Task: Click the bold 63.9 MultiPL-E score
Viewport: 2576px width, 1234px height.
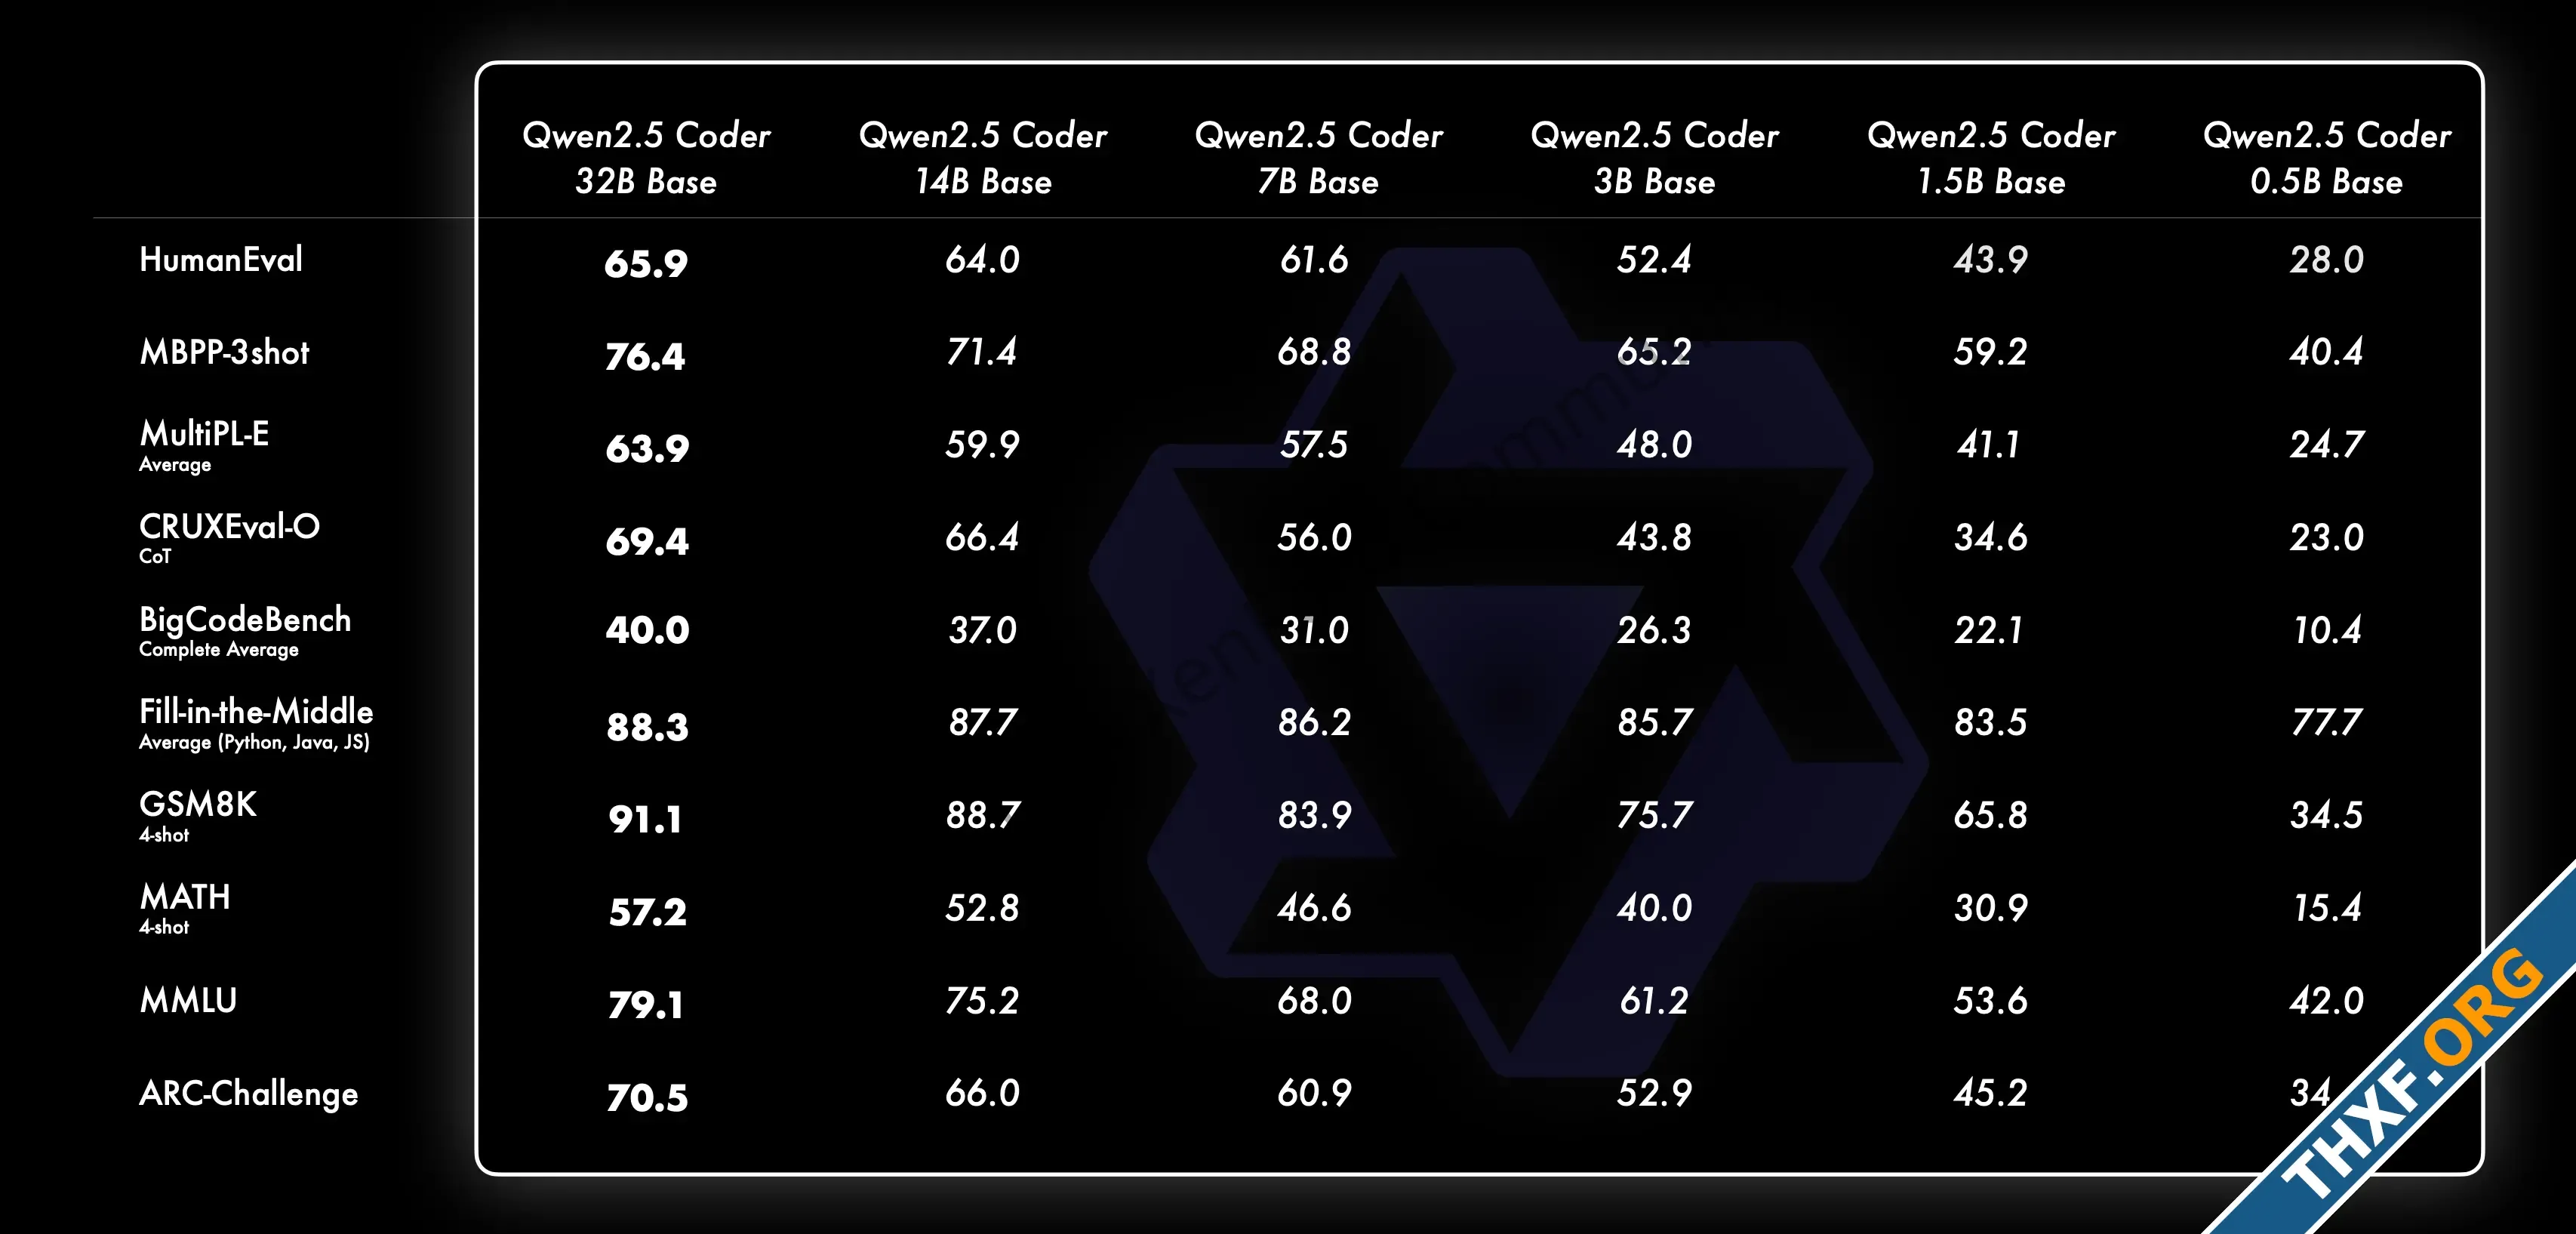Action: click(x=647, y=449)
